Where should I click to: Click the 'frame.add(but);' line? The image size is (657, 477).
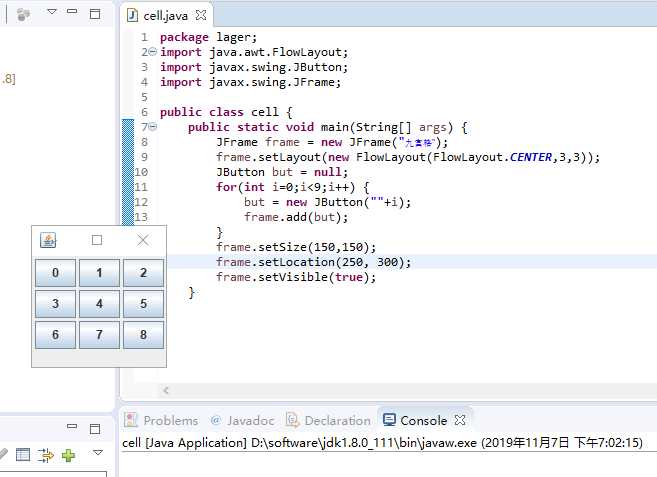296,217
